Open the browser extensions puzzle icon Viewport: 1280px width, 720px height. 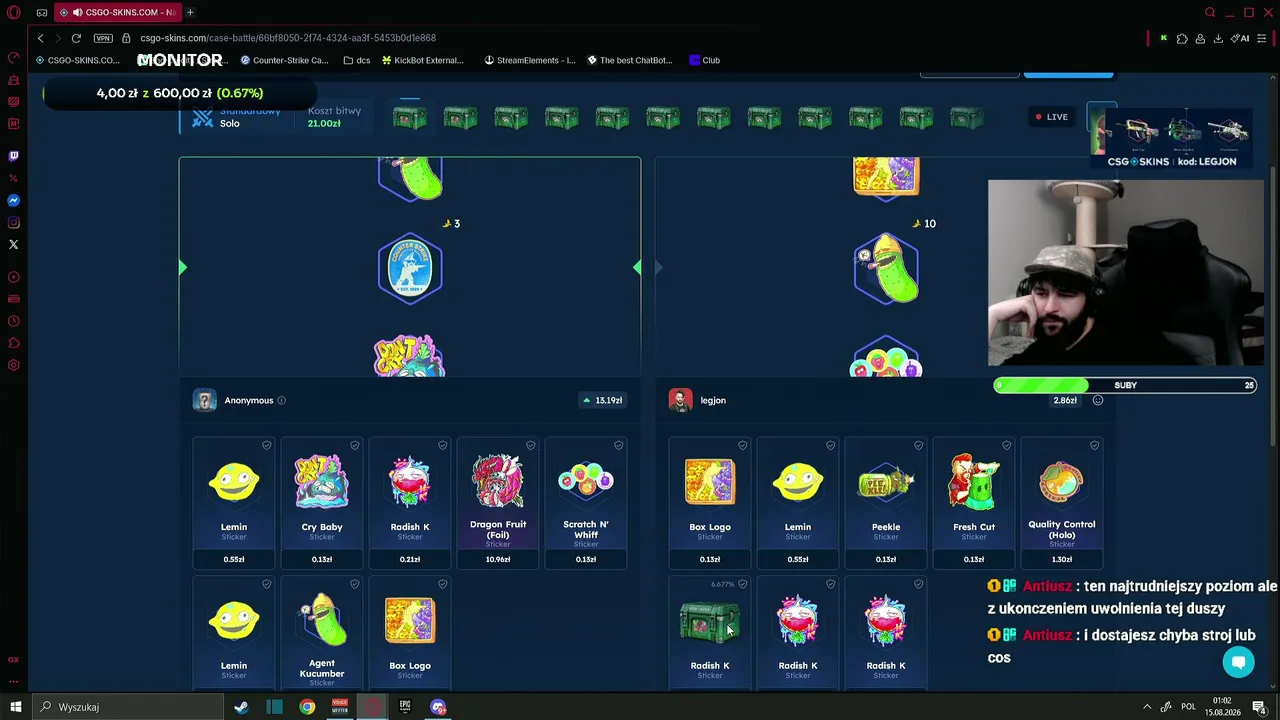pyautogui.click(x=1182, y=38)
